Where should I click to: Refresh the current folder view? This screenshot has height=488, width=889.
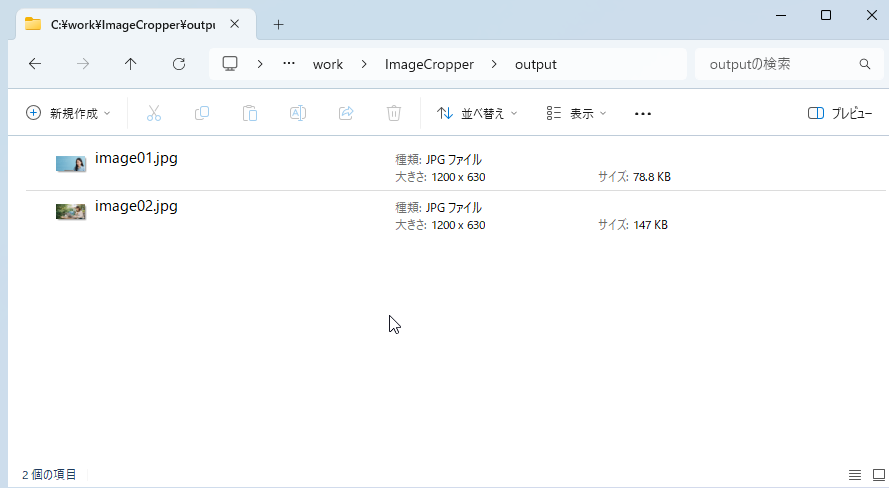click(x=179, y=64)
